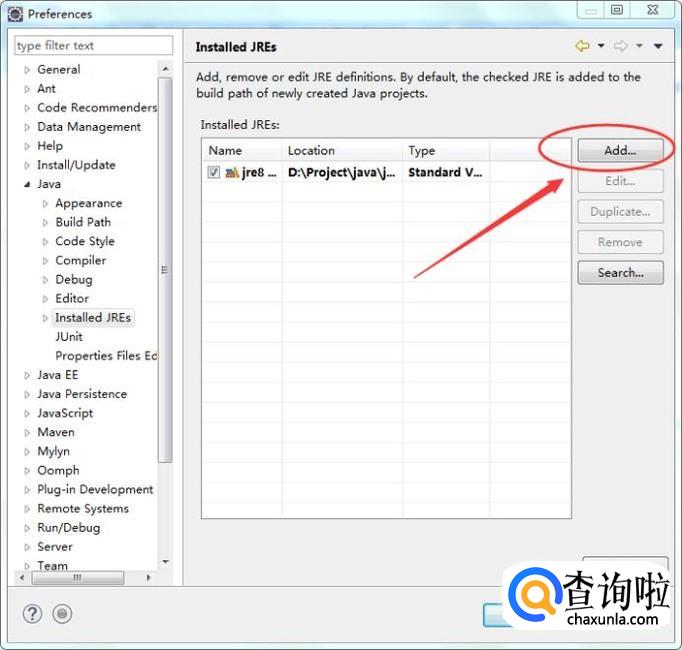The image size is (682, 650).
Task: Click the Name column header
Action: pyautogui.click(x=242, y=151)
